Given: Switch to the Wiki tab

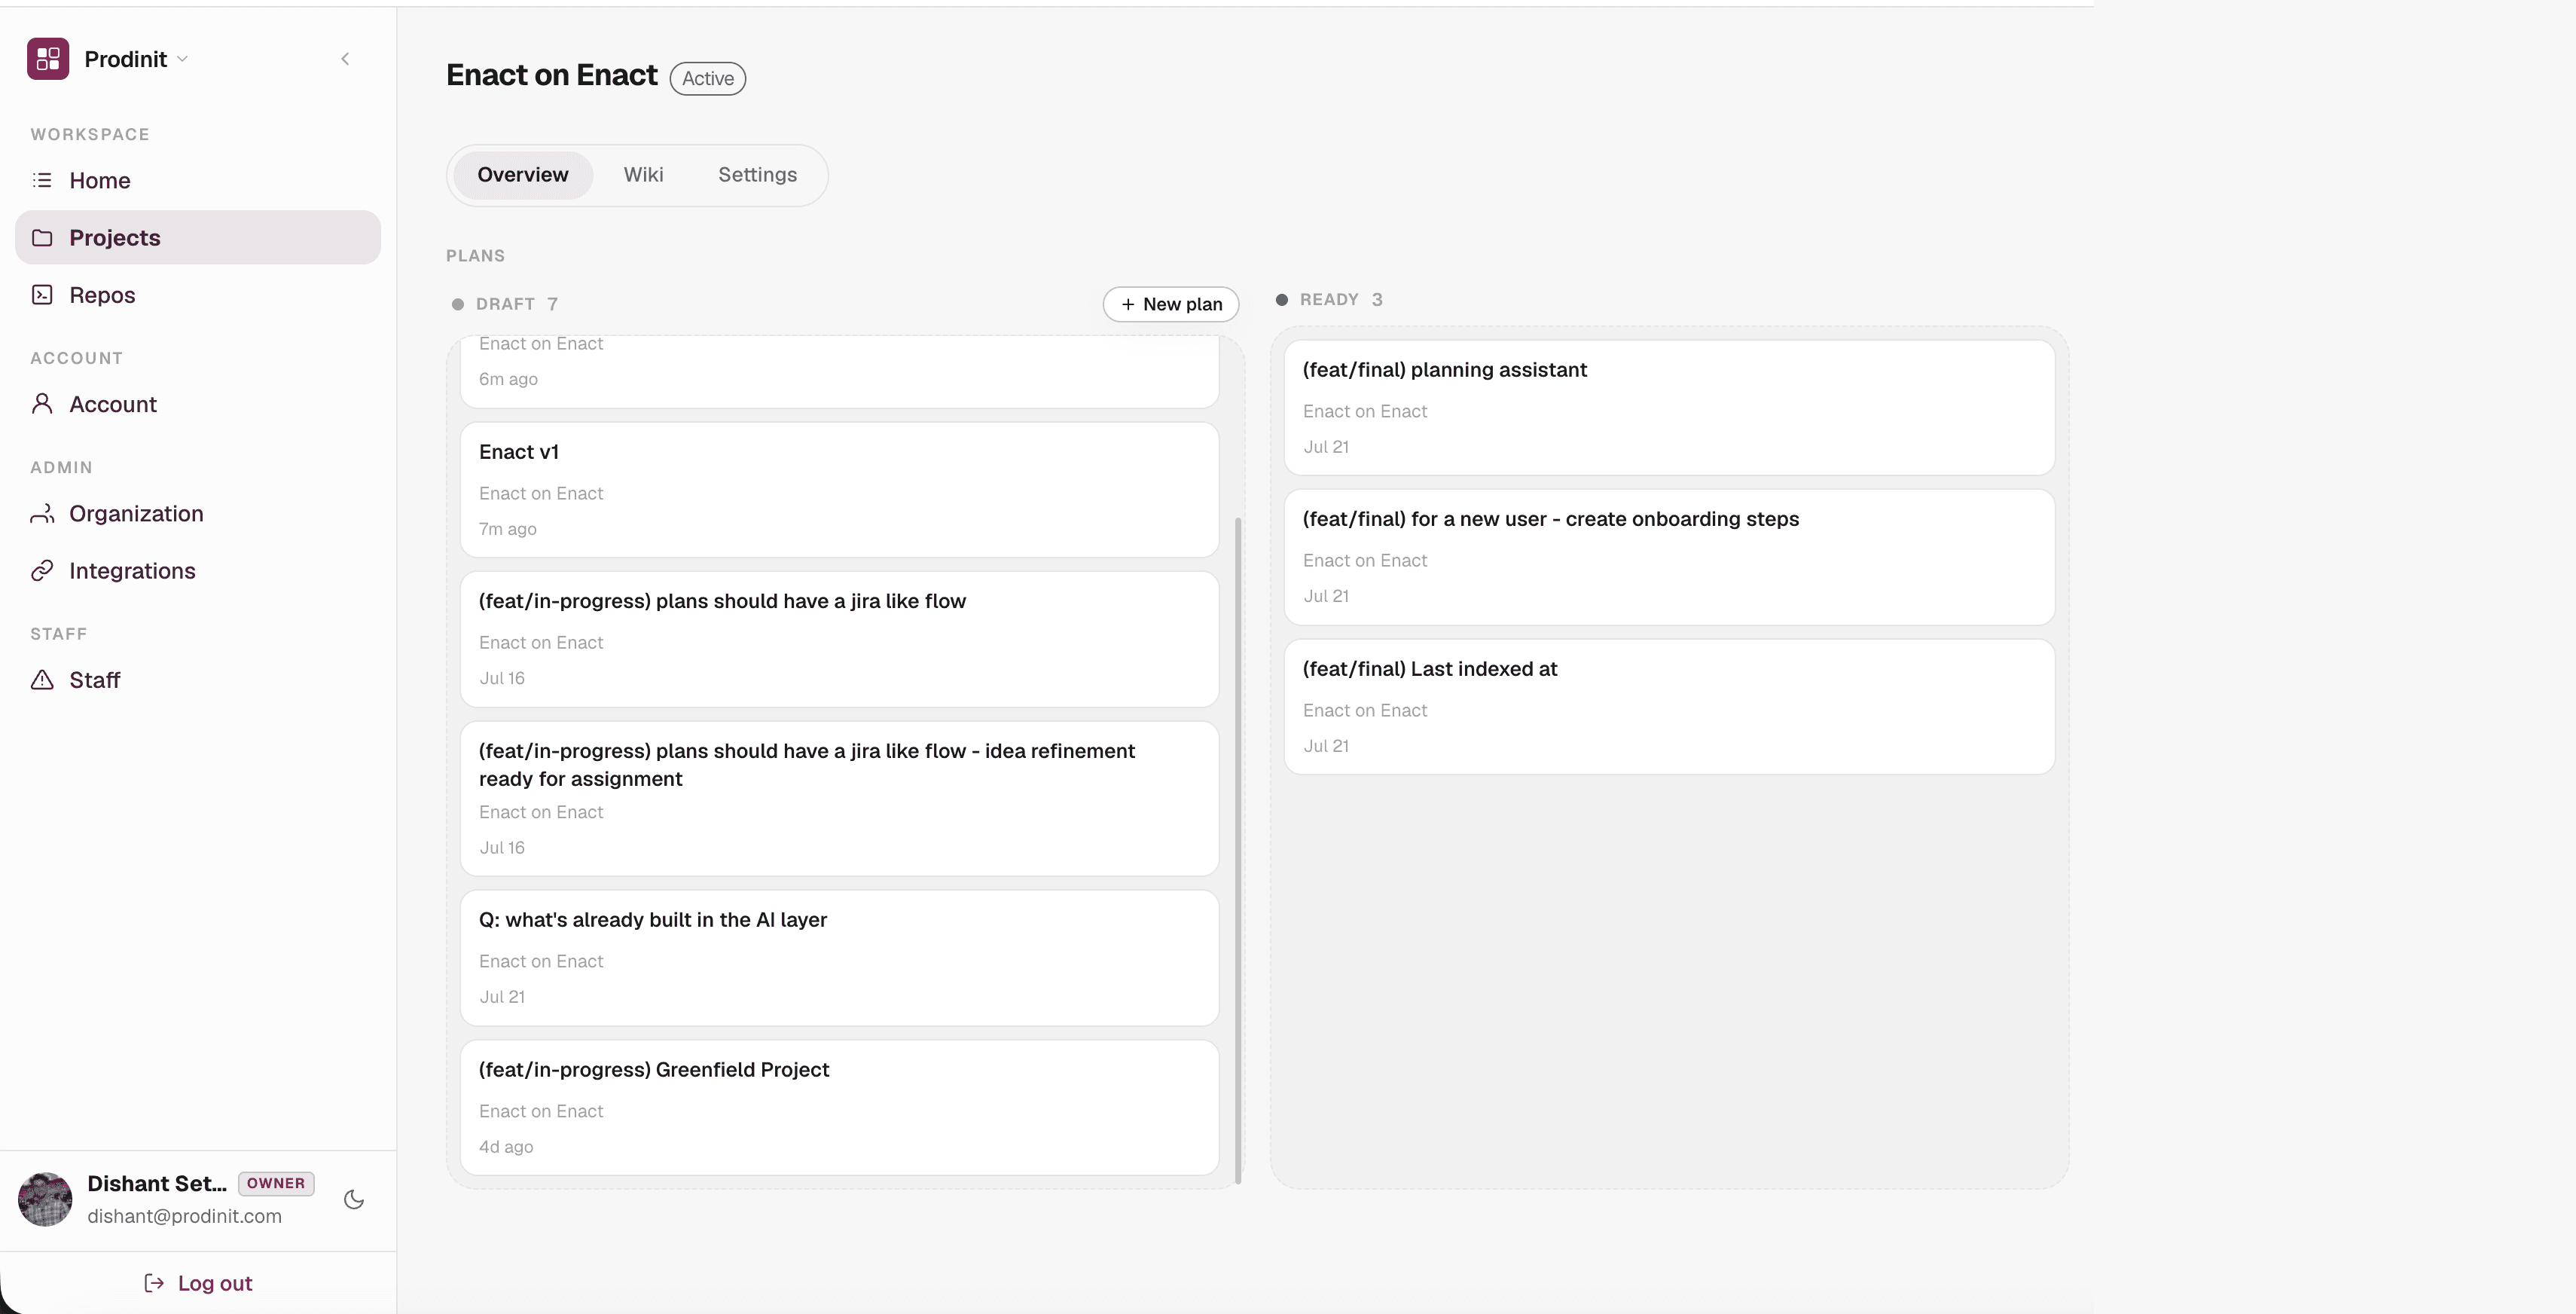Looking at the screenshot, I should point(643,176).
